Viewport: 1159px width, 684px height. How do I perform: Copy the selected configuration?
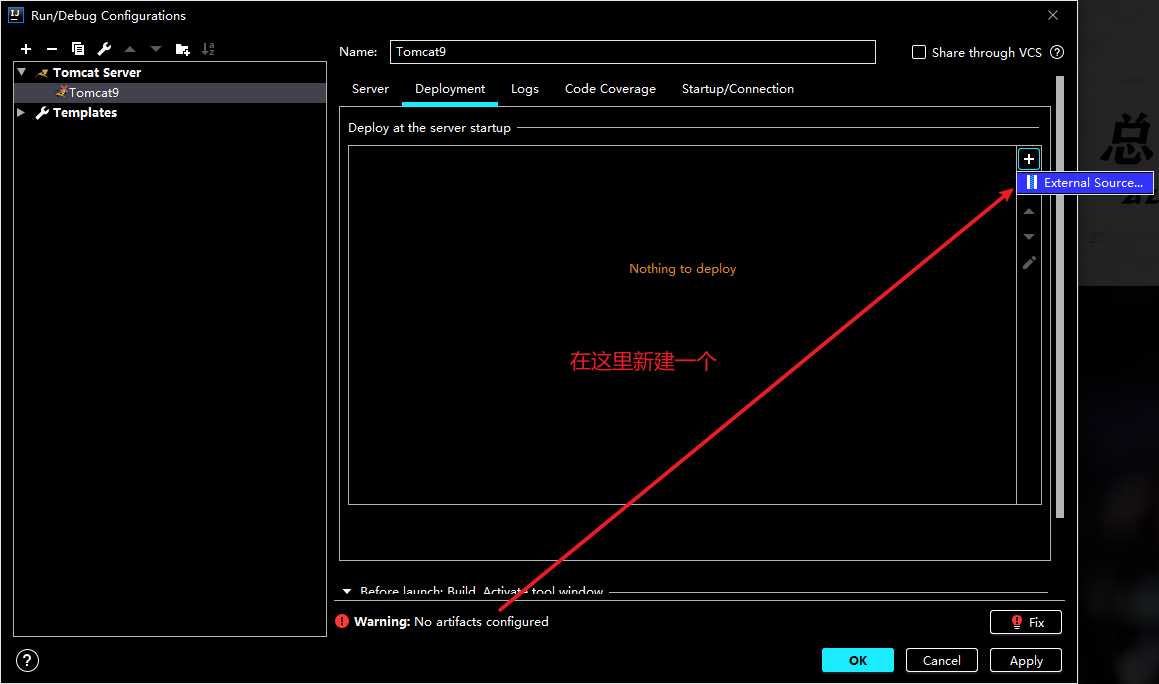78,49
